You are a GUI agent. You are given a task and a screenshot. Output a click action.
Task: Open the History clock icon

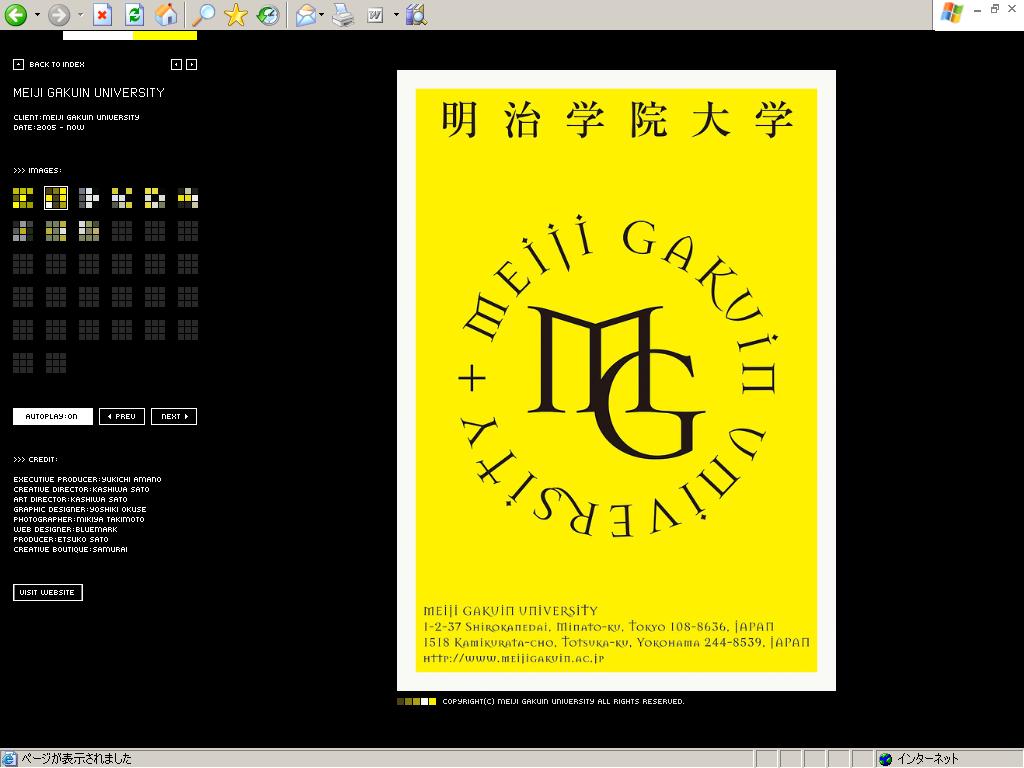click(268, 14)
